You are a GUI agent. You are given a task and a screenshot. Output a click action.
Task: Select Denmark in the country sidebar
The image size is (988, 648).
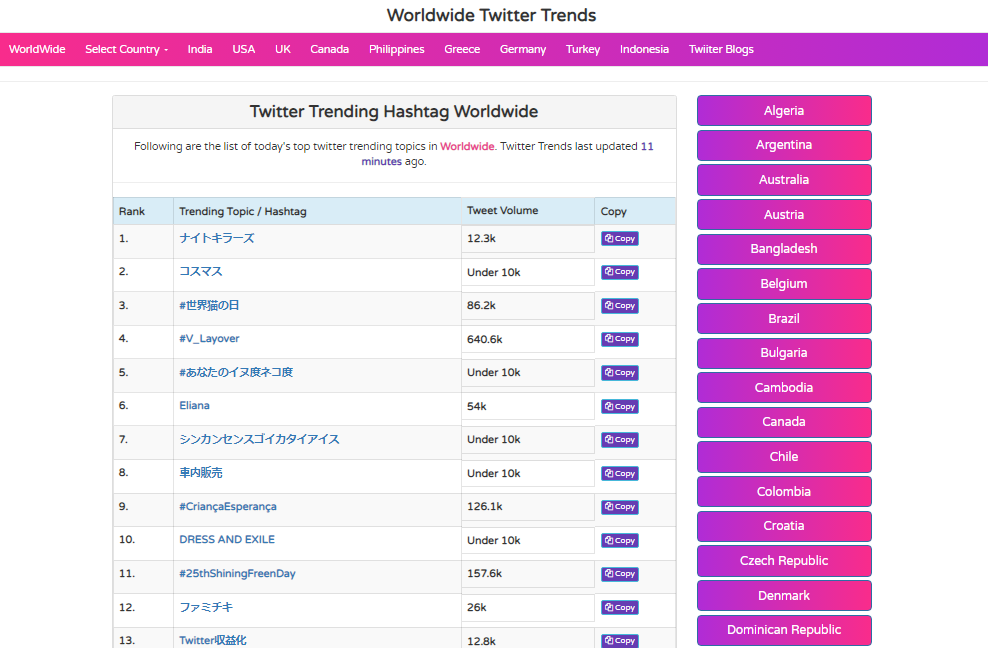pos(784,596)
